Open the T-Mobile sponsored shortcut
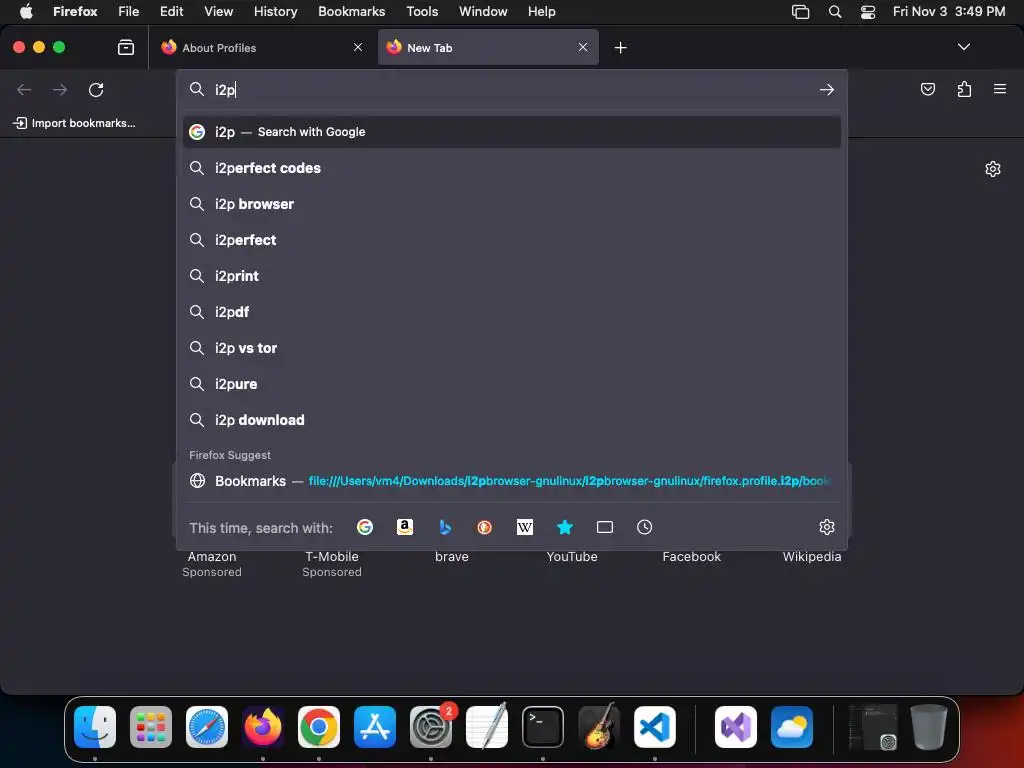 click(332, 564)
